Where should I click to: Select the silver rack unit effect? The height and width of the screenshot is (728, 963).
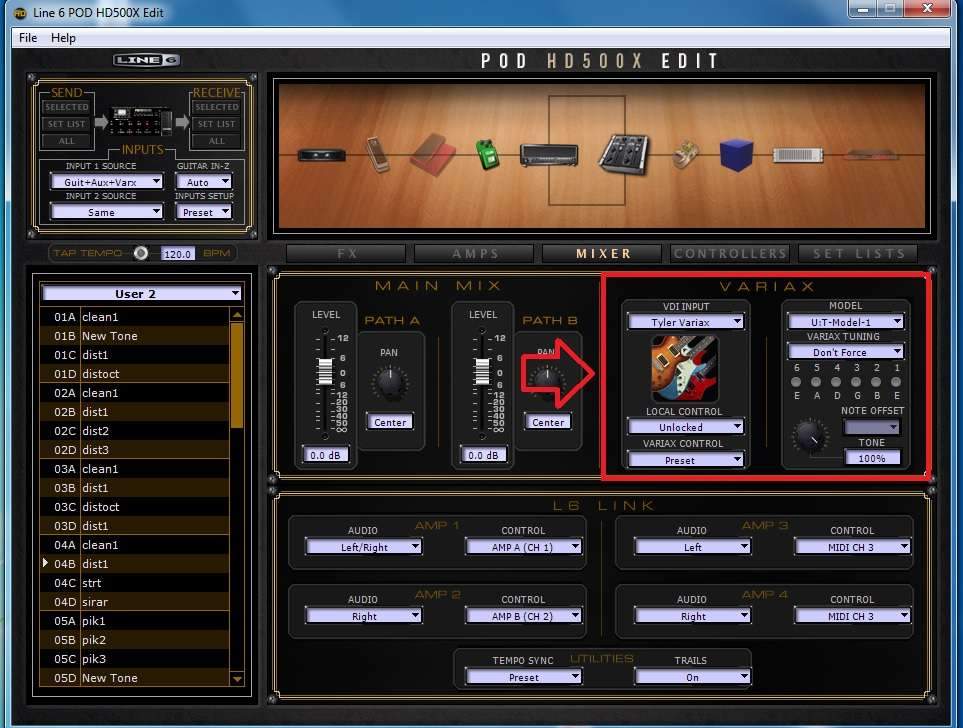coord(798,155)
